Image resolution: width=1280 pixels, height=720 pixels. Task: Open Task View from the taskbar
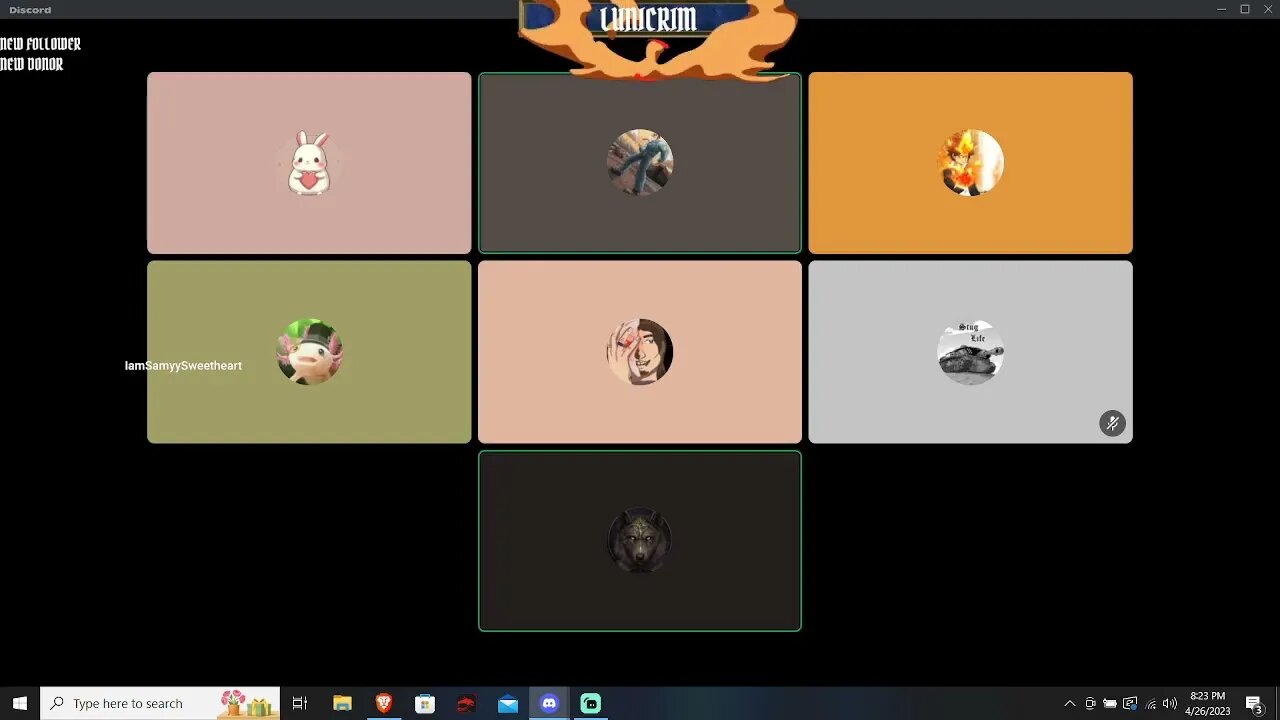[x=300, y=703]
